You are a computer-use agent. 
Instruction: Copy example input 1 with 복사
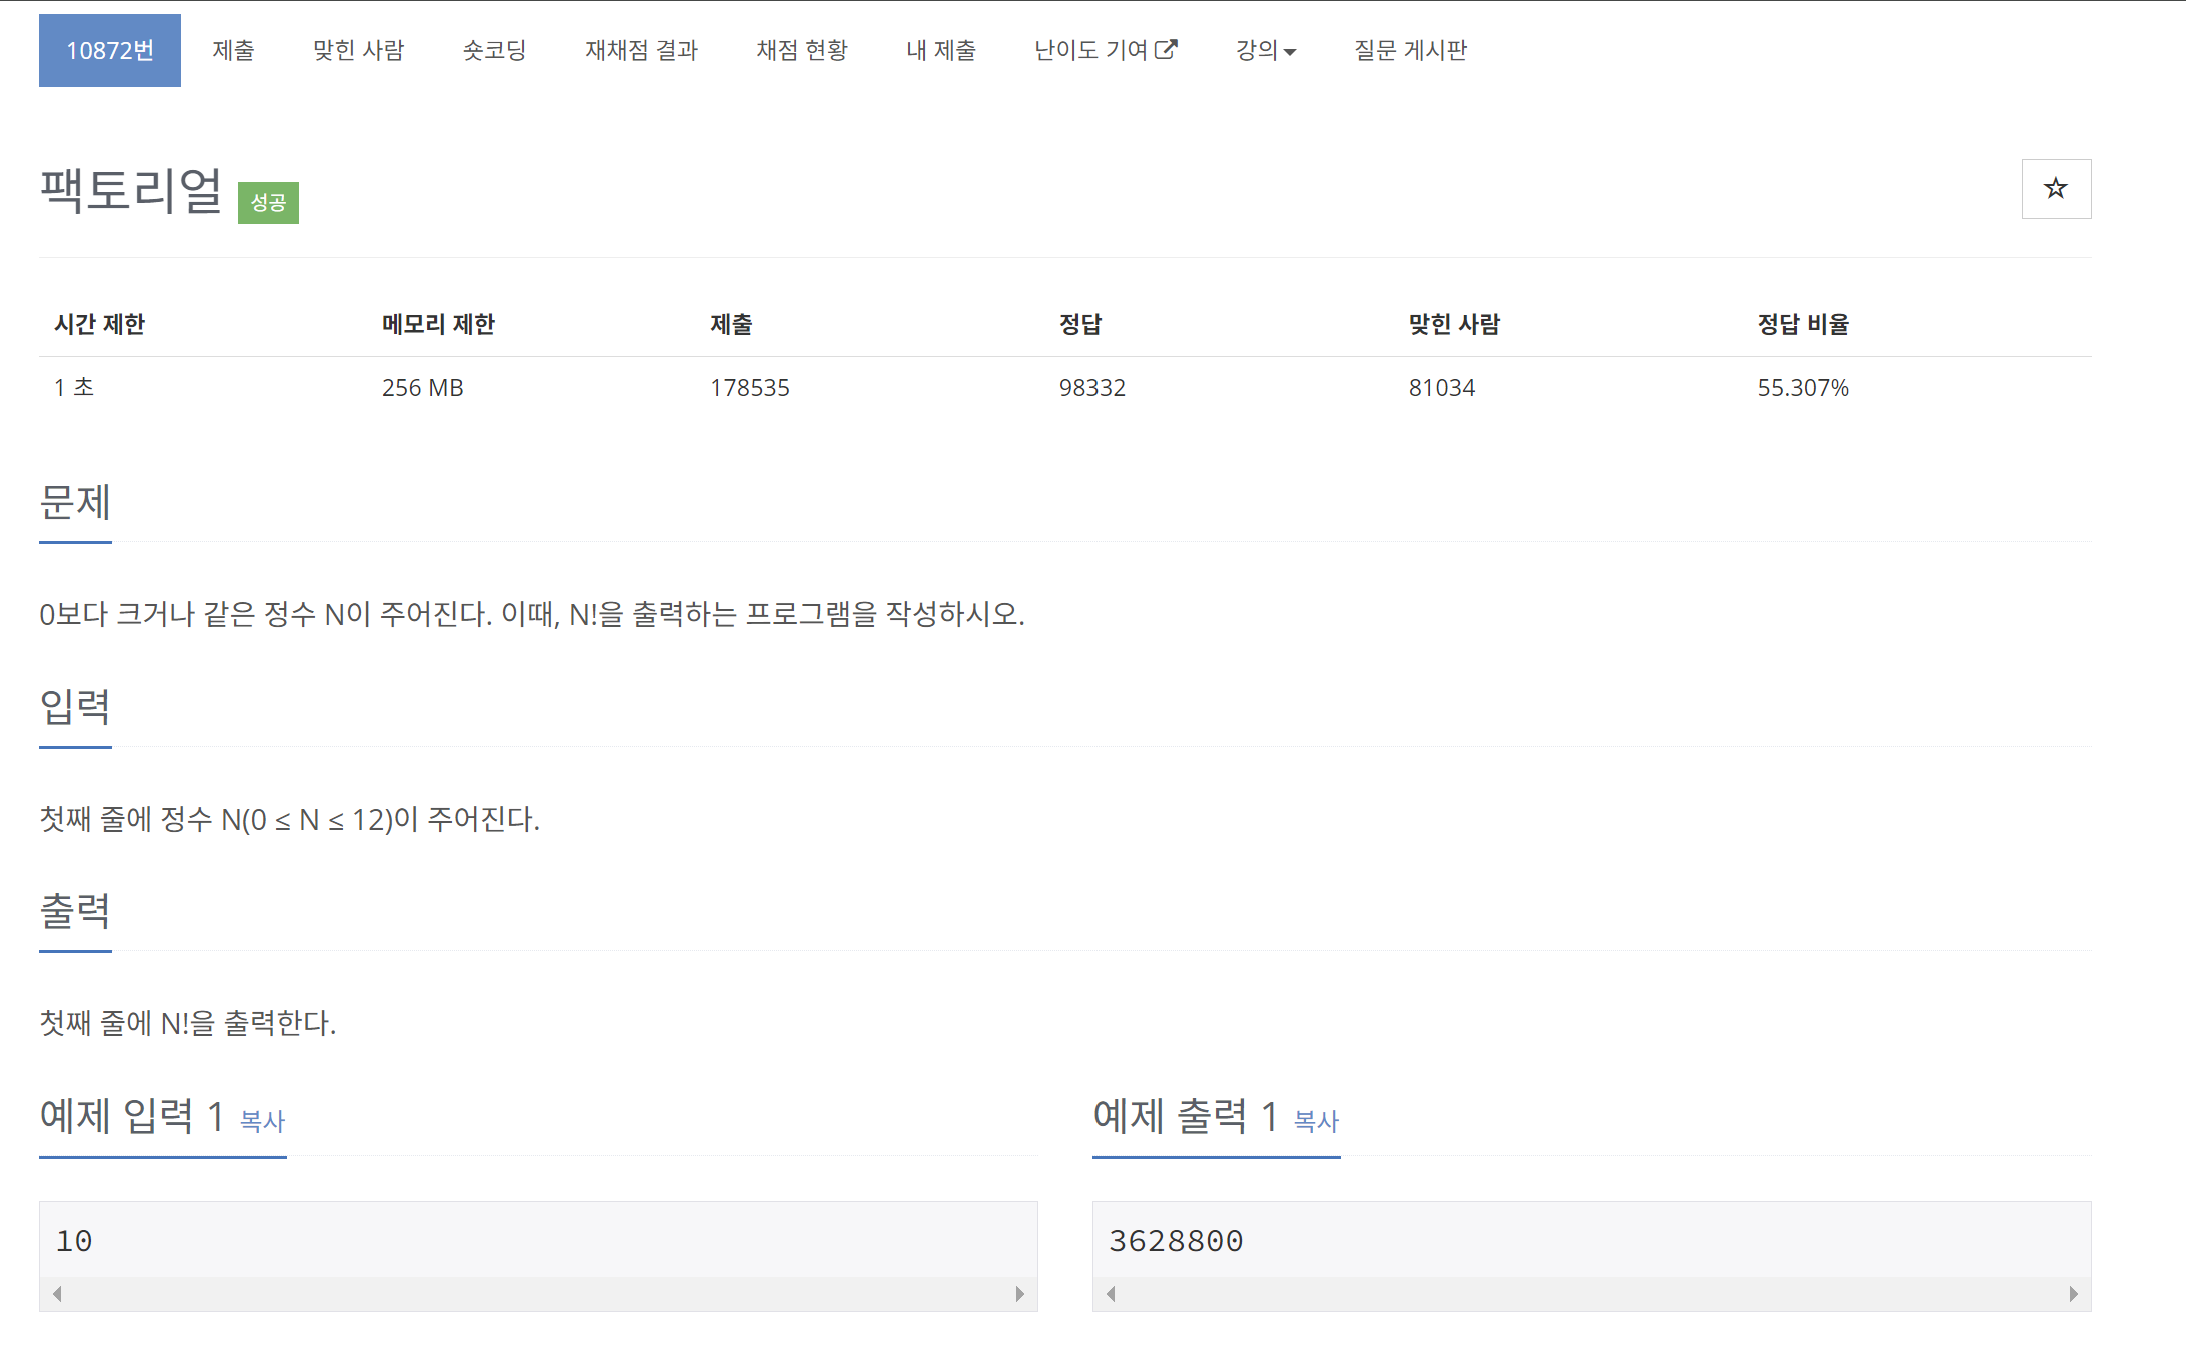pos(263,1121)
